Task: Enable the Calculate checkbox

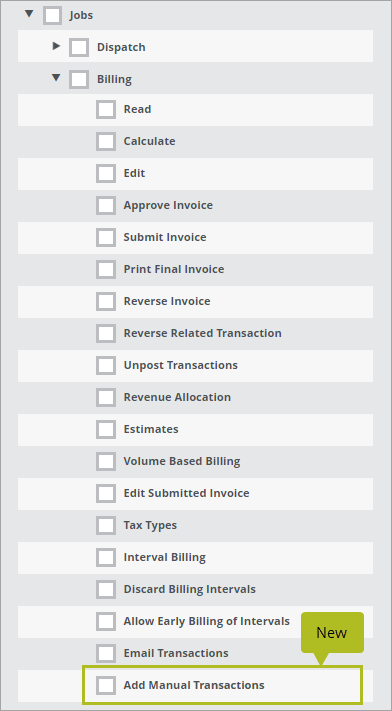Action: pyautogui.click(x=106, y=141)
